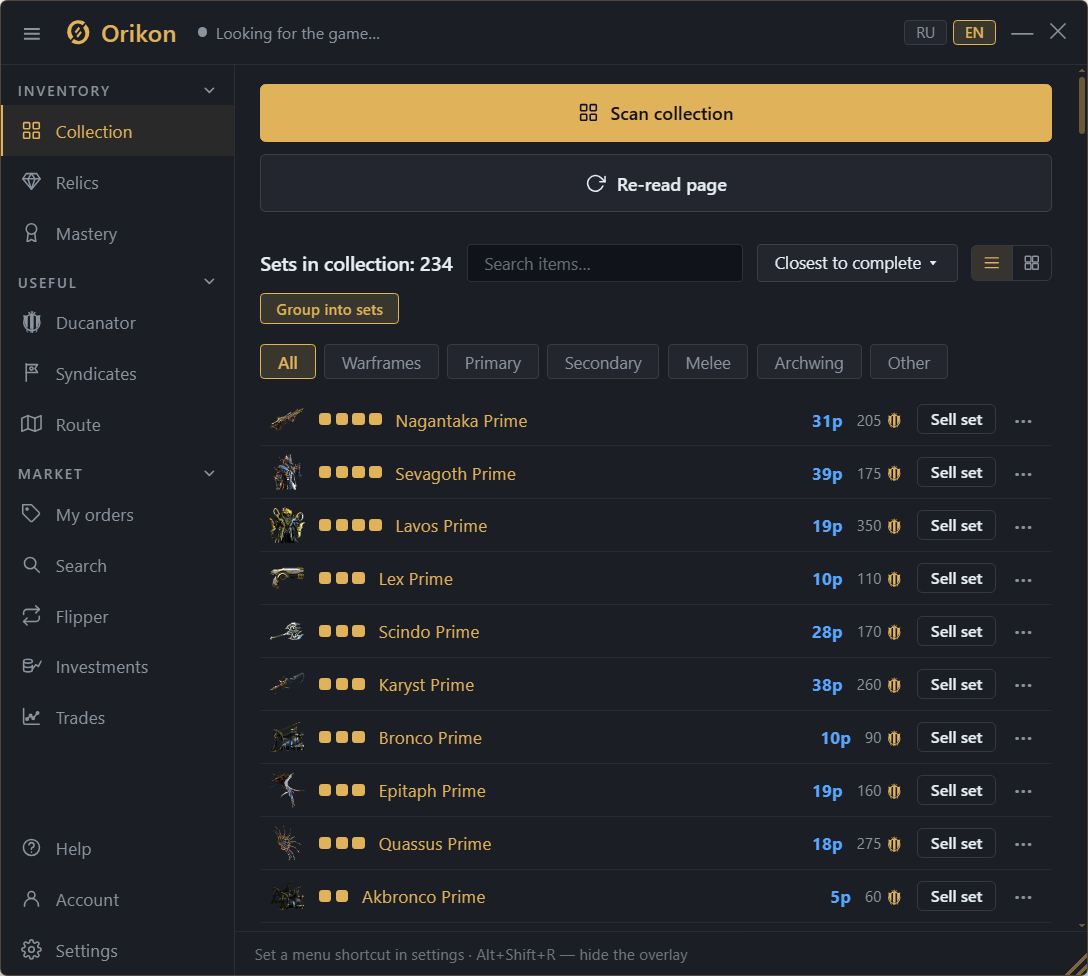Collapse the INVENTORY section chevron
1088x976 pixels.
(x=210, y=90)
